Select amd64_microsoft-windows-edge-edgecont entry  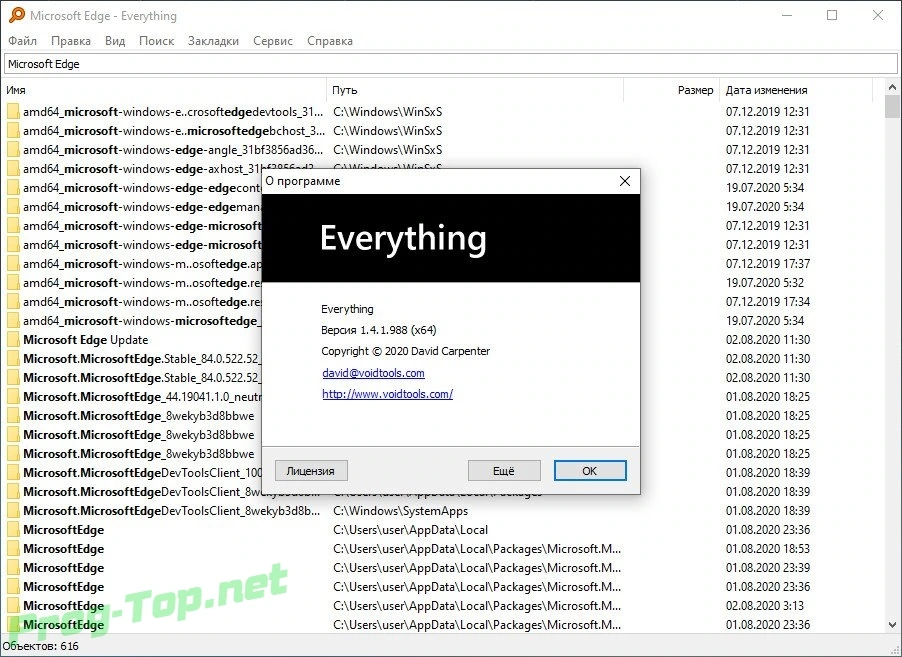point(142,188)
